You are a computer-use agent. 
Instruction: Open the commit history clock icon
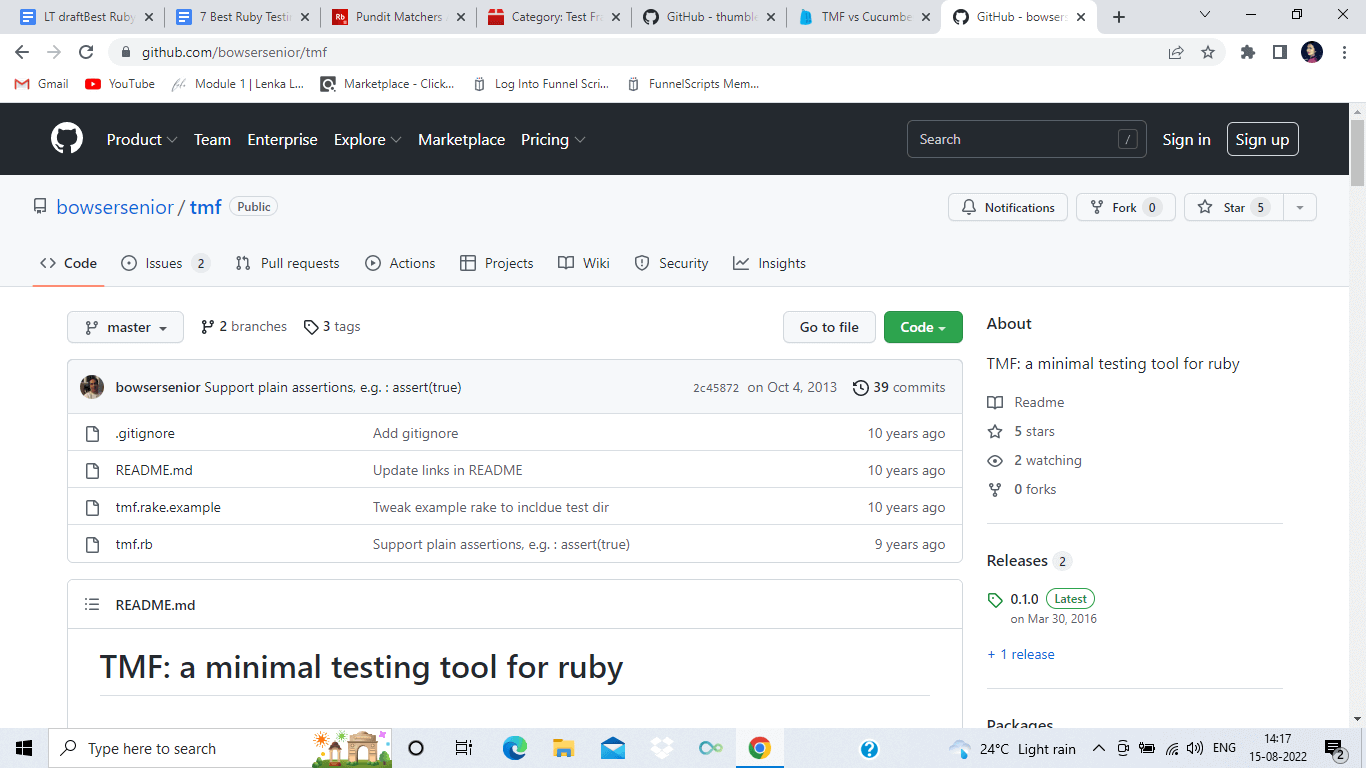coord(861,387)
